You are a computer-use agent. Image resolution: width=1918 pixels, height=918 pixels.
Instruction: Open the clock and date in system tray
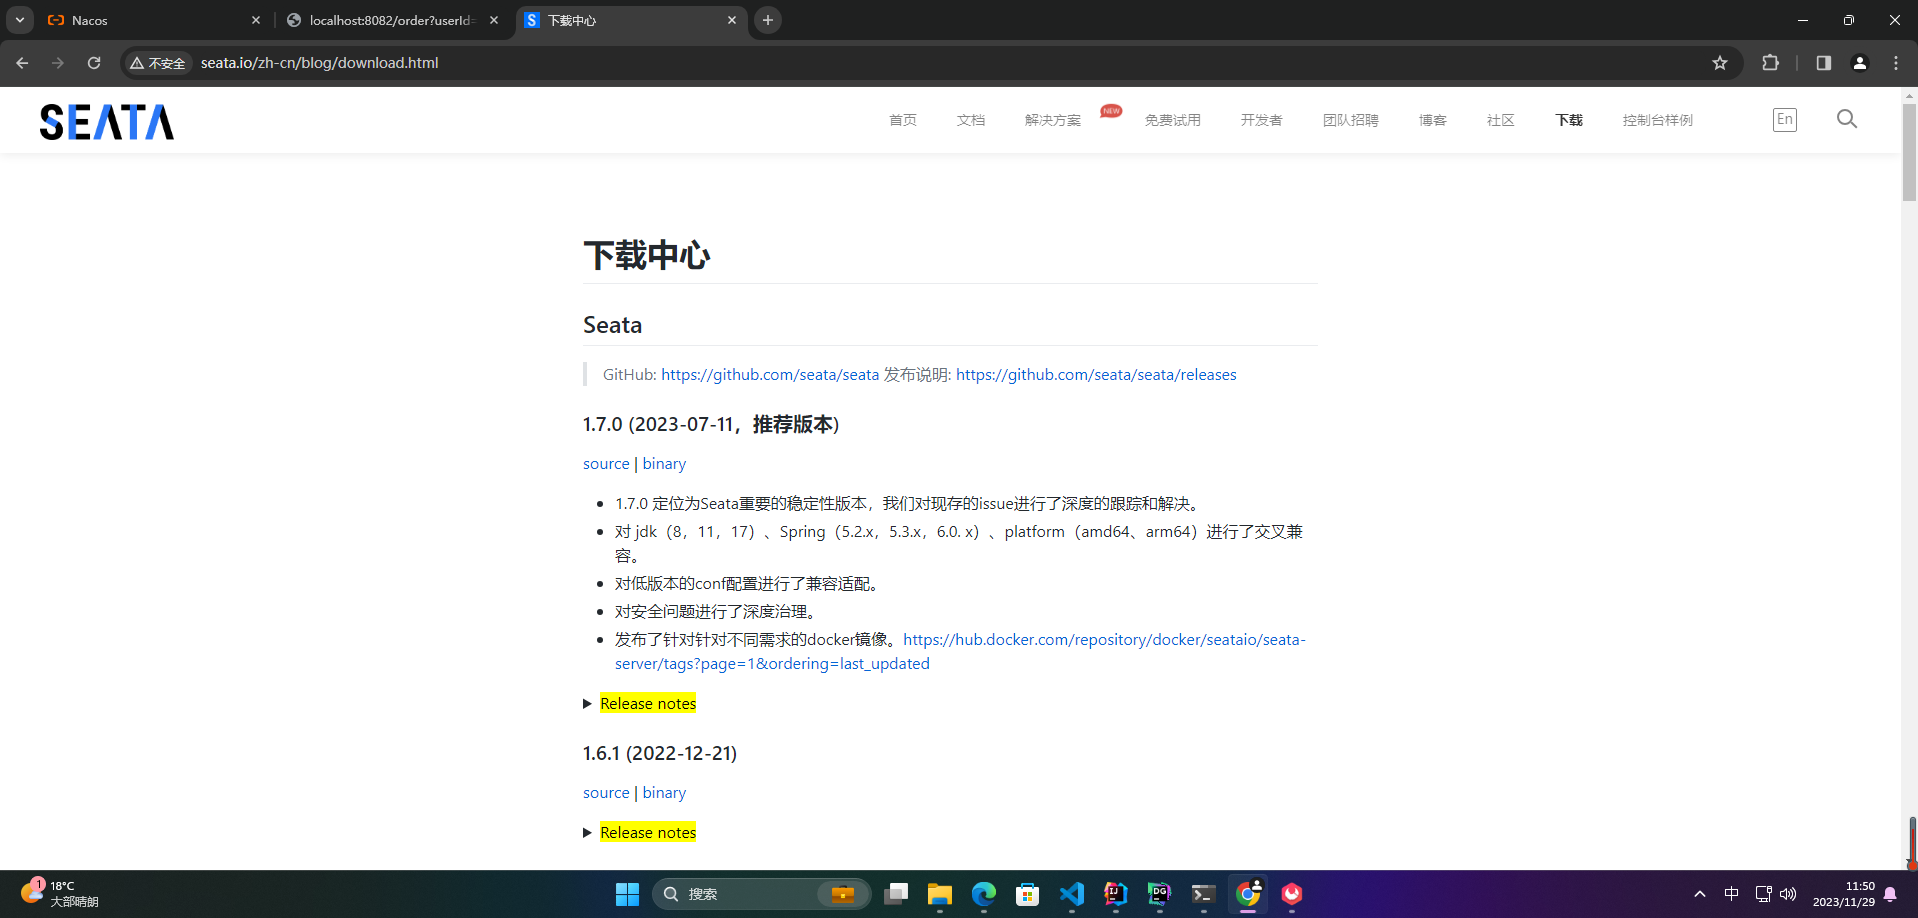click(x=1844, y=894)
